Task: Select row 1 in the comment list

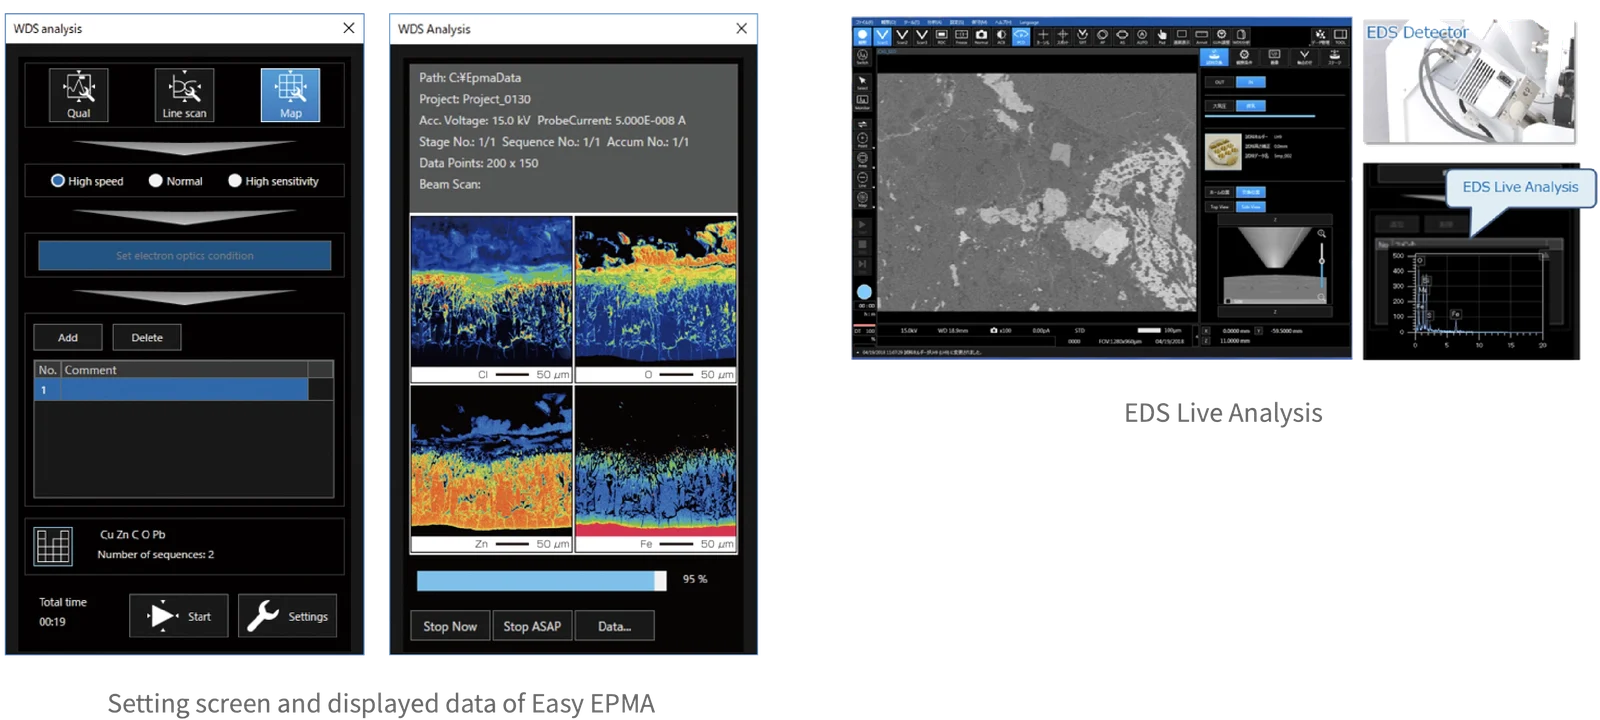Action: 184,390
